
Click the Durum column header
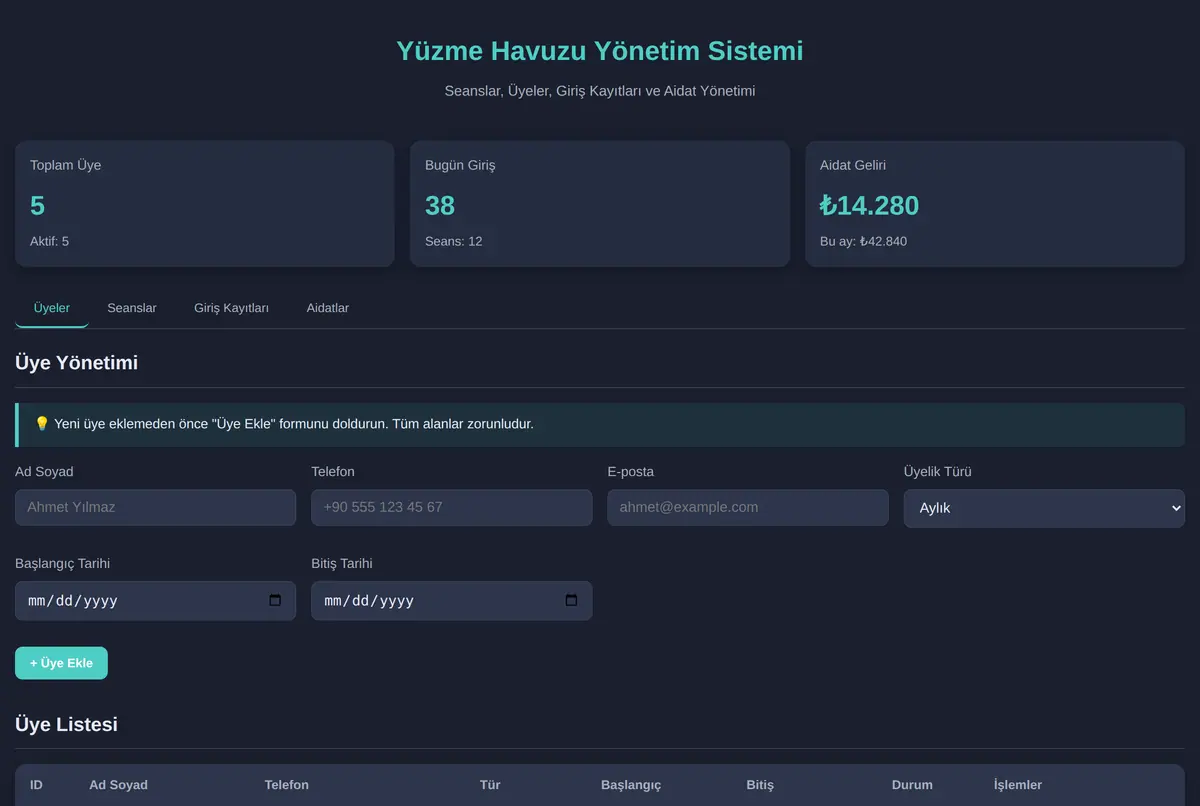(x=912, y=785)
